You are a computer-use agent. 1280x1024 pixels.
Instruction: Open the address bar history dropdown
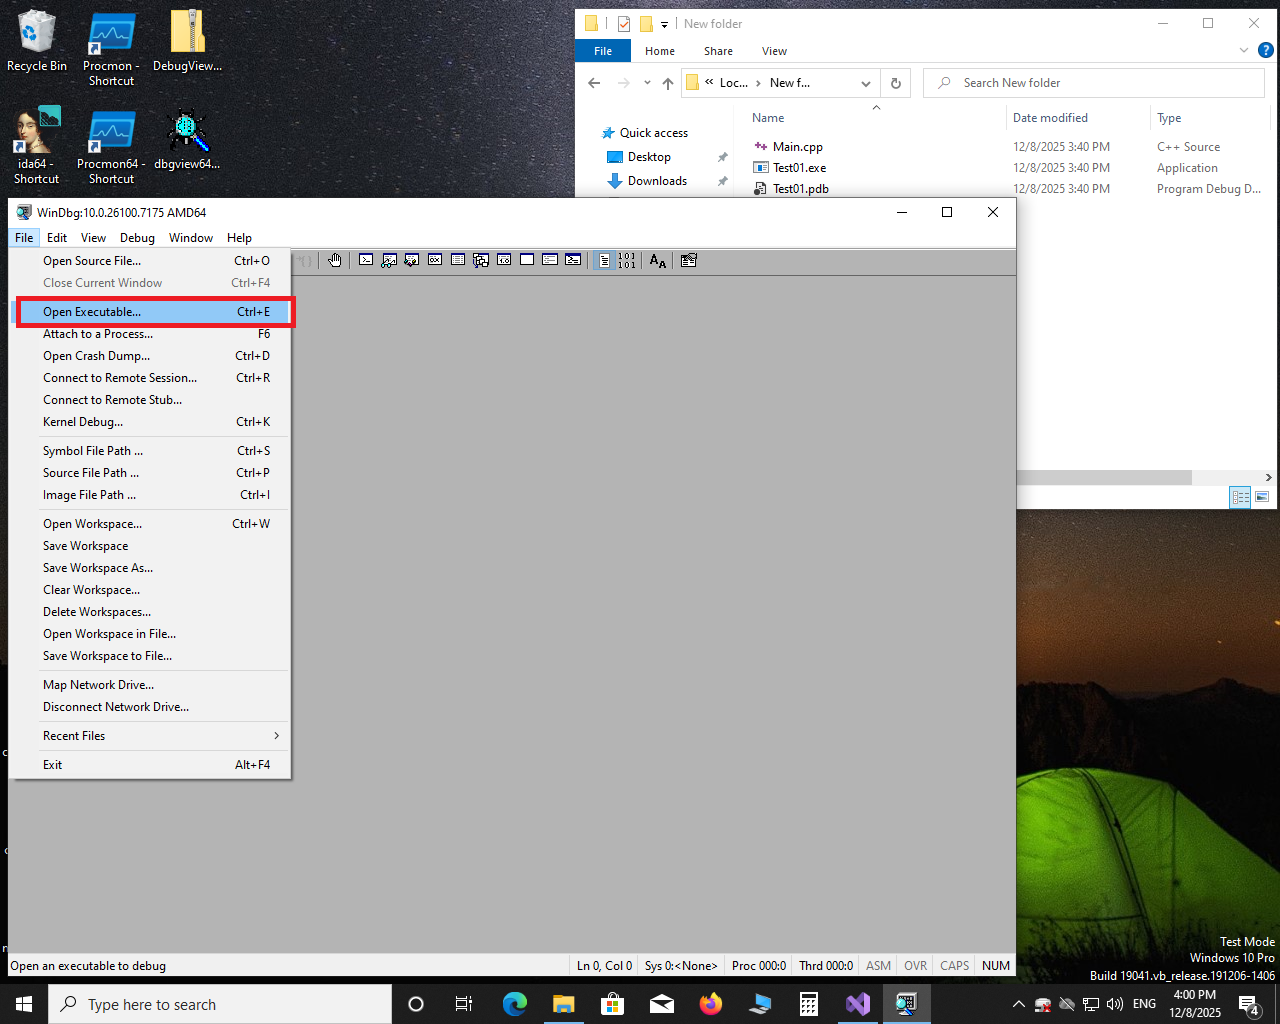click(x=866, y=83)
